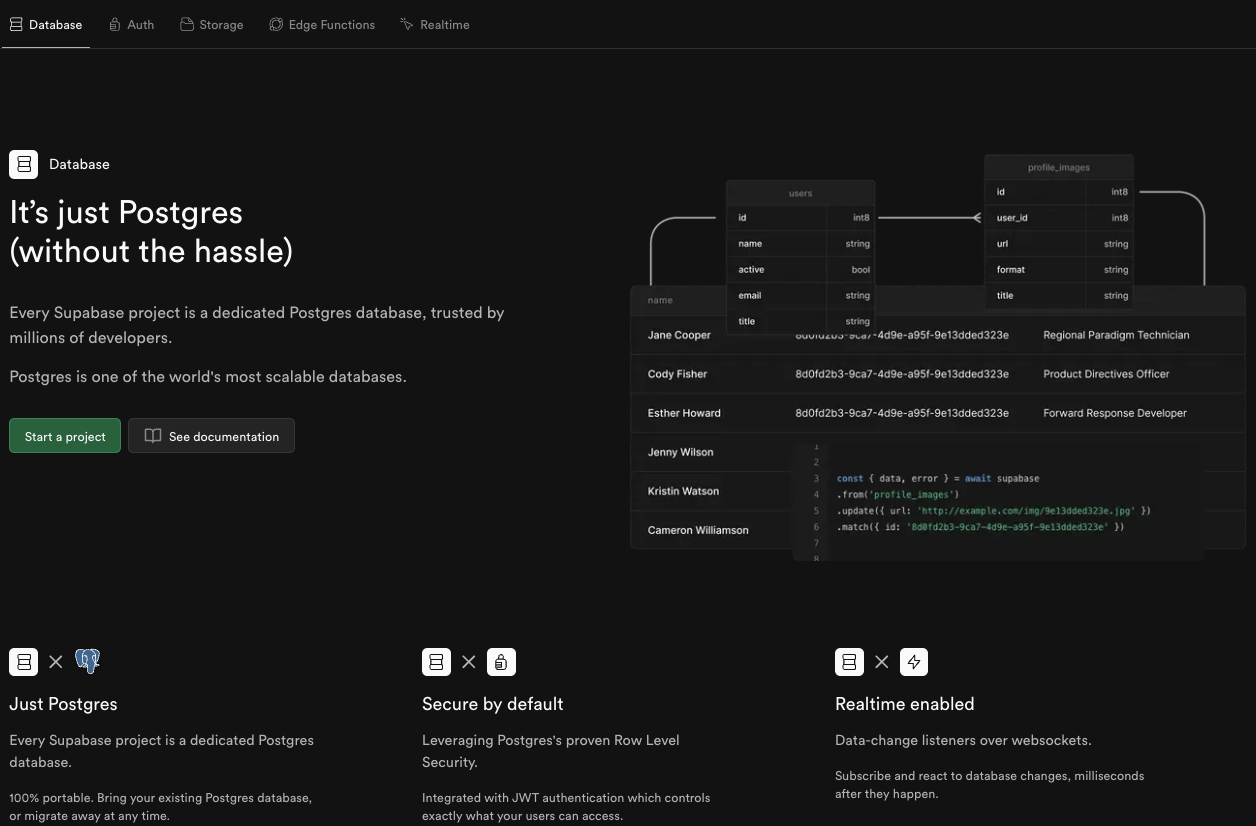This screenshot has width=1256, height=826.
Task: Click the Auth lock icon above Secure by default
Action: pos(501,661)
